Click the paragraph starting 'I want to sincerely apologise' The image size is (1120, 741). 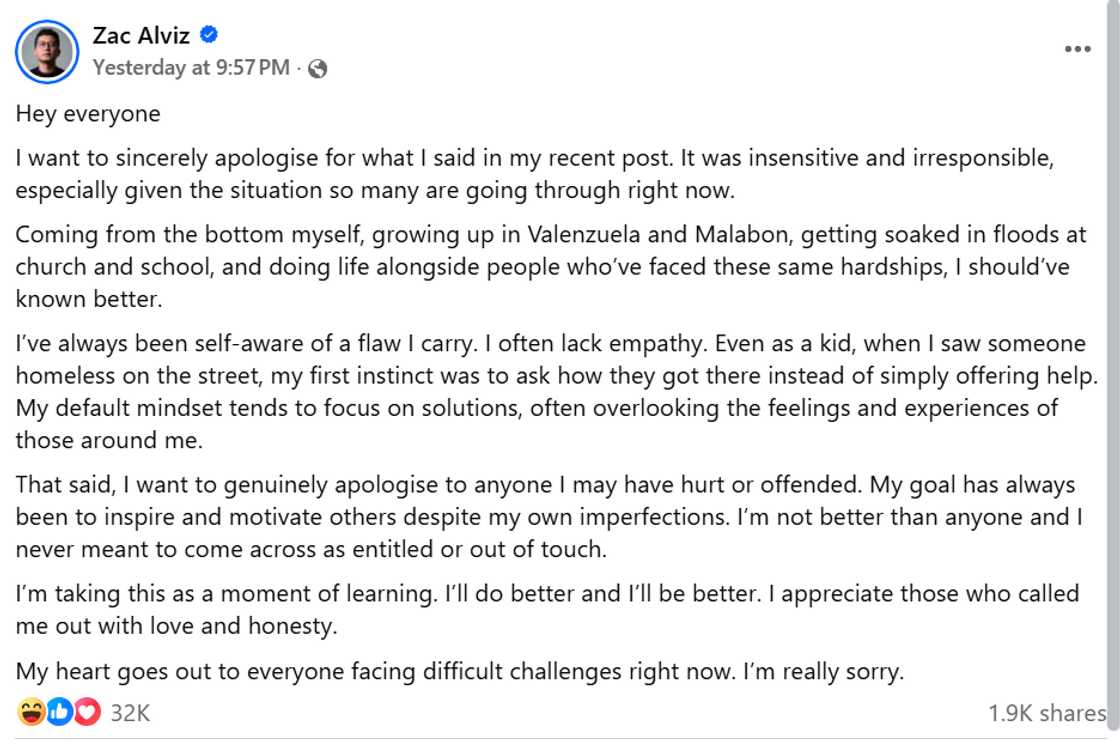pos(534,174)
